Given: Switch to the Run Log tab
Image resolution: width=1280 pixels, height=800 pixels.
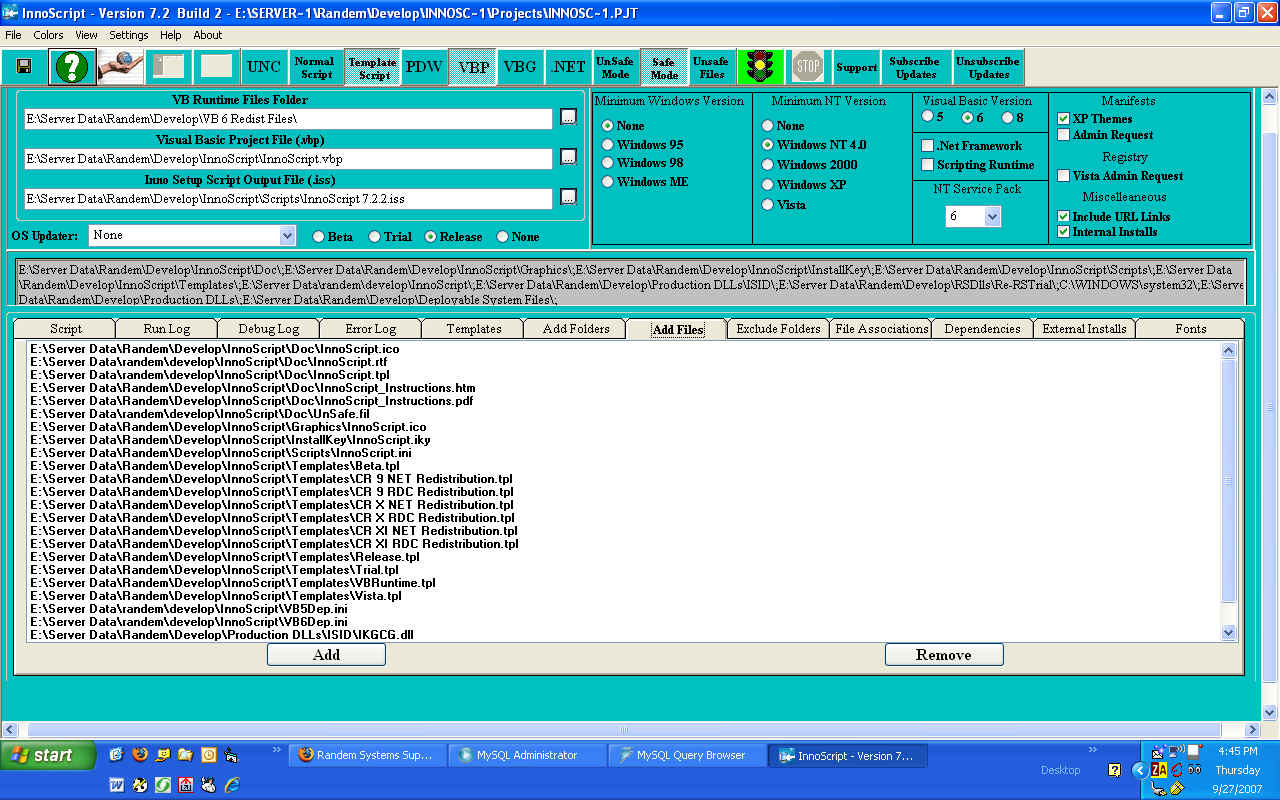Looking at the screenshot, I should tap(167, 328).
